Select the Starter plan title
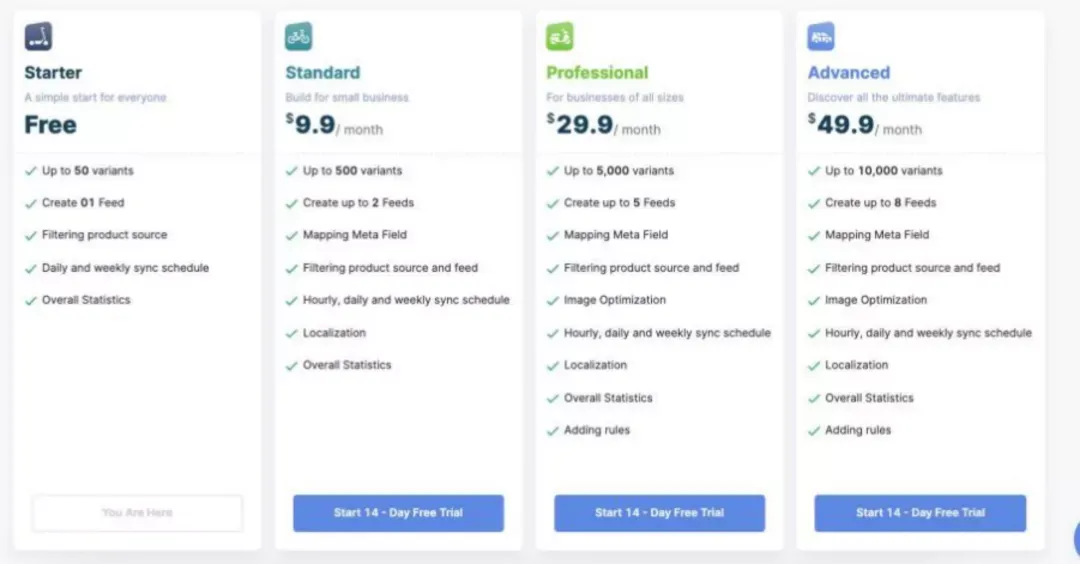 [53, 72]
